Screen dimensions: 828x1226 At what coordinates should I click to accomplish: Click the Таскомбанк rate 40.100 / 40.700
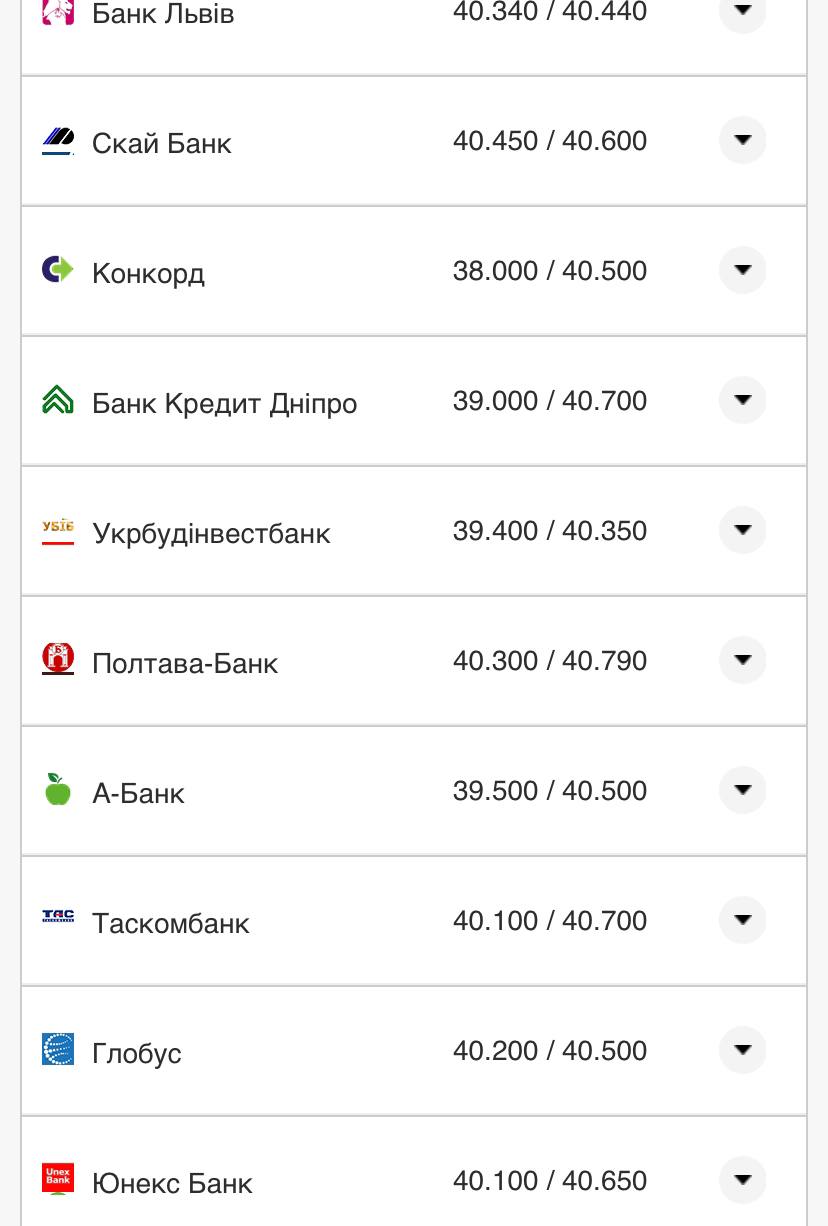[x=549, y=920]
